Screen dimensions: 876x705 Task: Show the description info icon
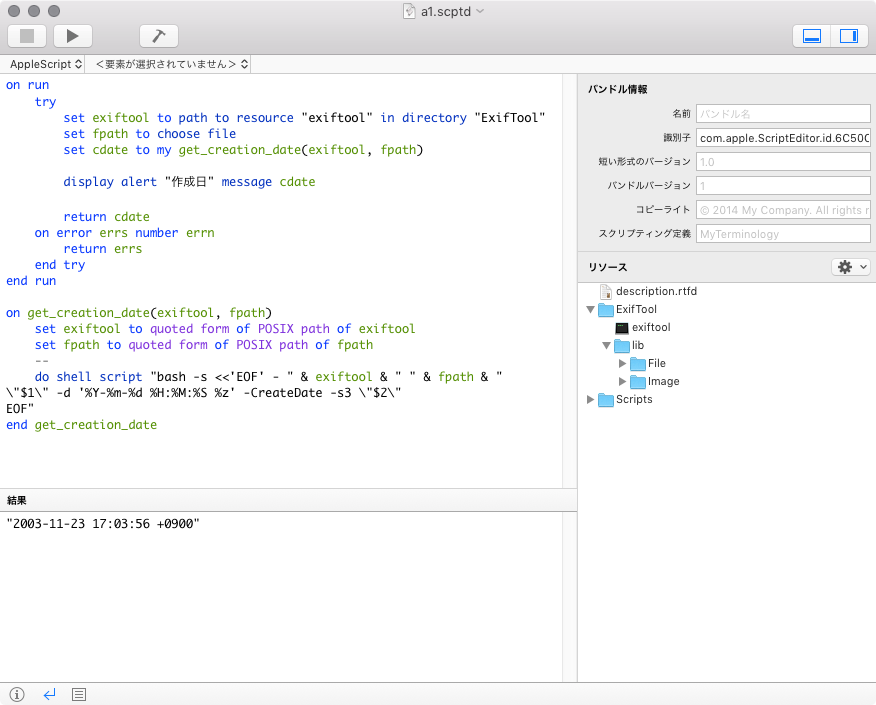click(x=17, y=694)
